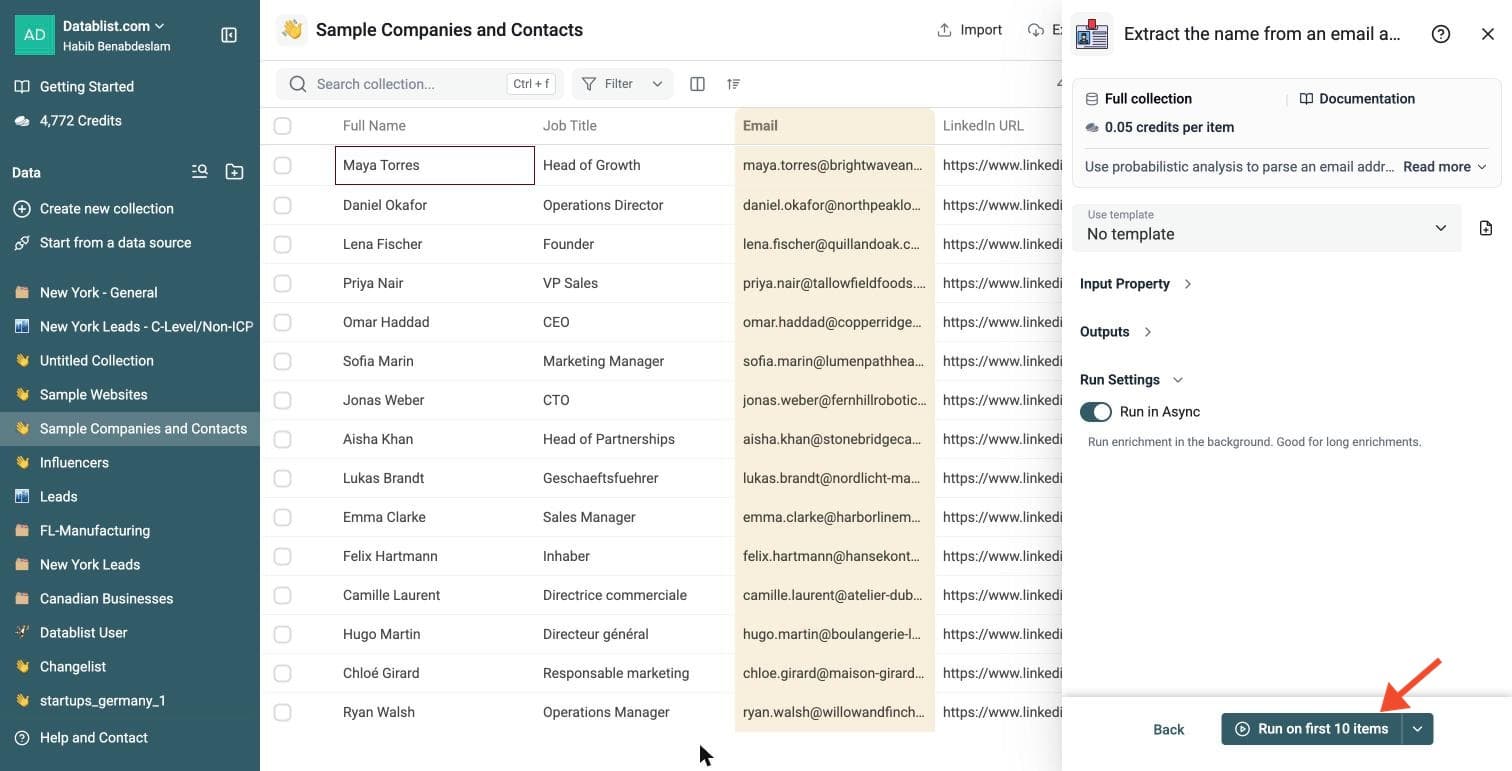Viewport: 1512px width, 771px height.
Task: Collapse the Run Settings section
Action: pyautogui.click(x=1132, y=380)
